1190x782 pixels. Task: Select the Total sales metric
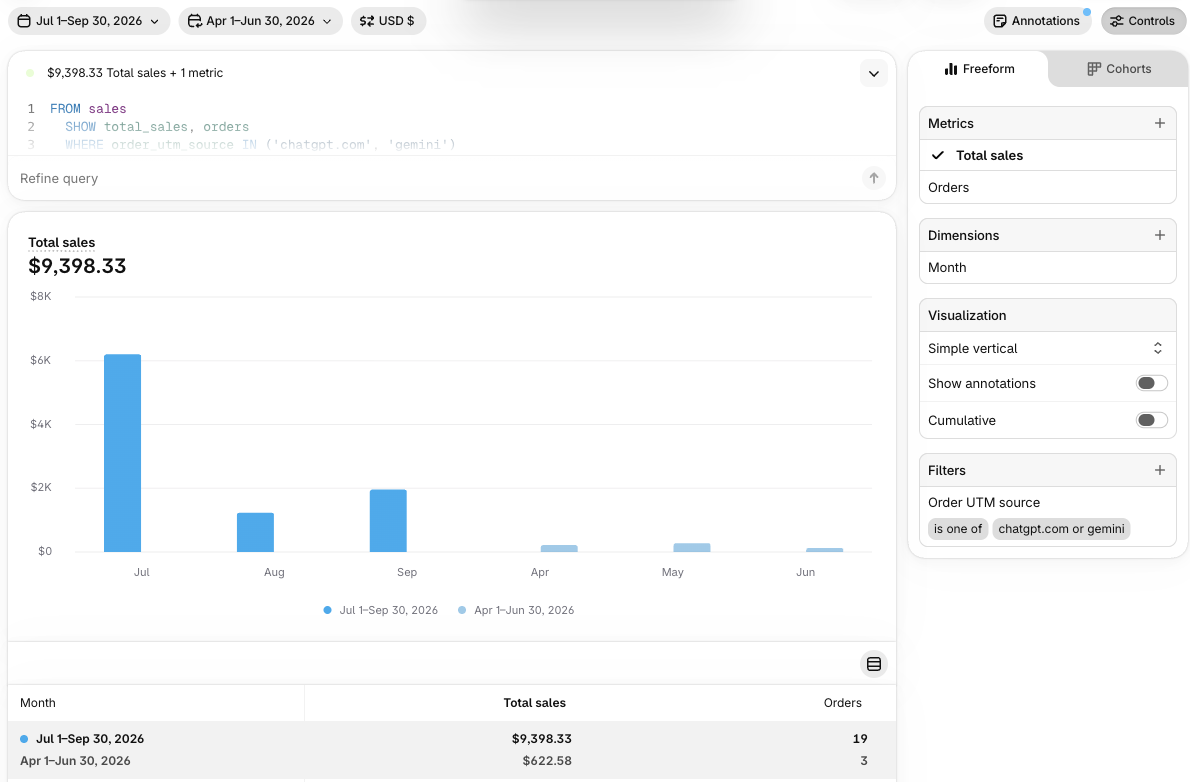1047,156
